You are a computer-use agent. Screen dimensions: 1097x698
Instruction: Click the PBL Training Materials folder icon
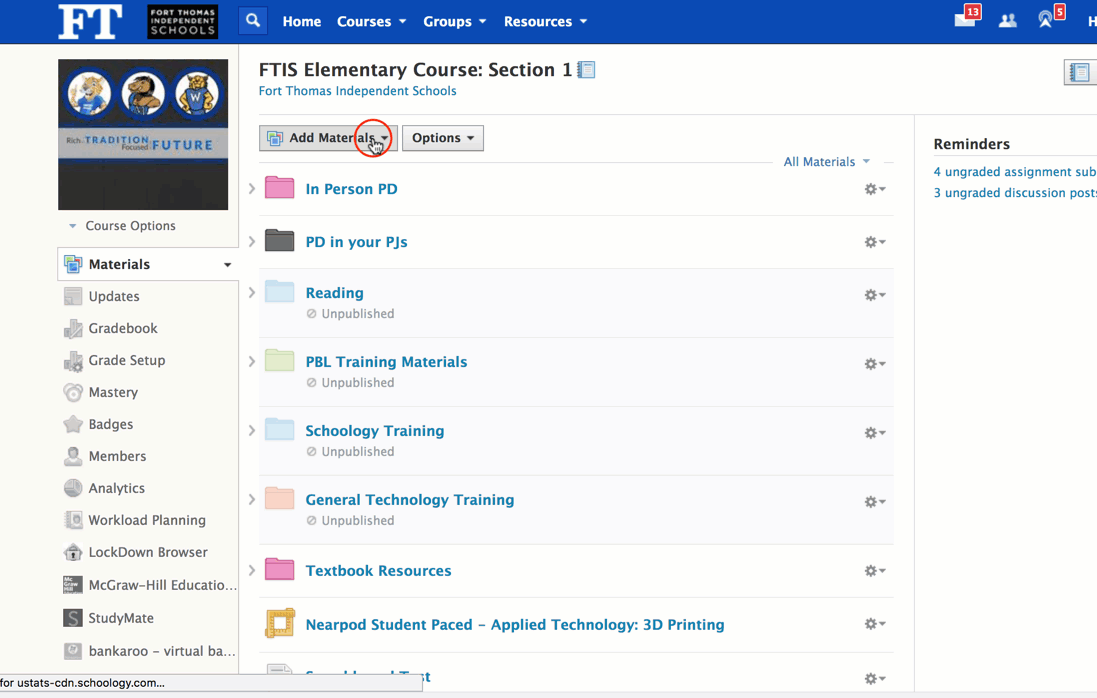click(279, 359)
